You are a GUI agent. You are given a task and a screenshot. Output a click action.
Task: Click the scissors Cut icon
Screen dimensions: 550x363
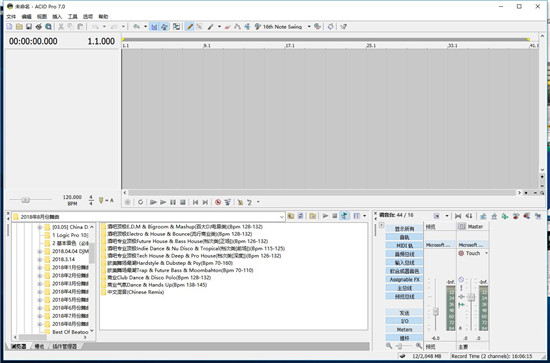61,27
